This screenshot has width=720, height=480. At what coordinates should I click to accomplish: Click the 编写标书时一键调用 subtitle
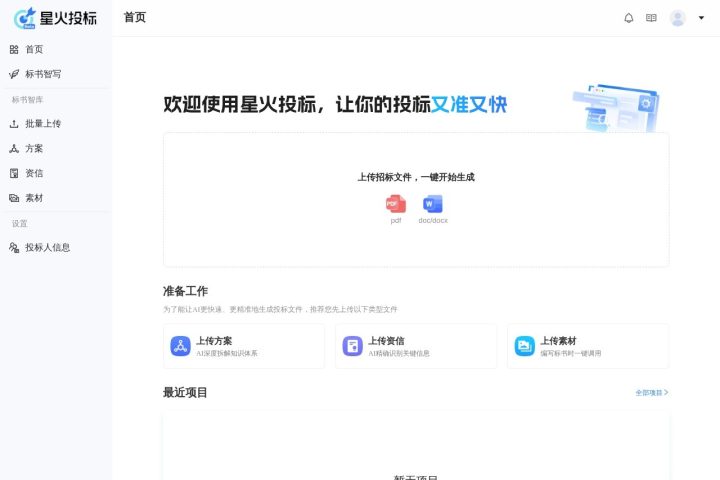point(571,353)
